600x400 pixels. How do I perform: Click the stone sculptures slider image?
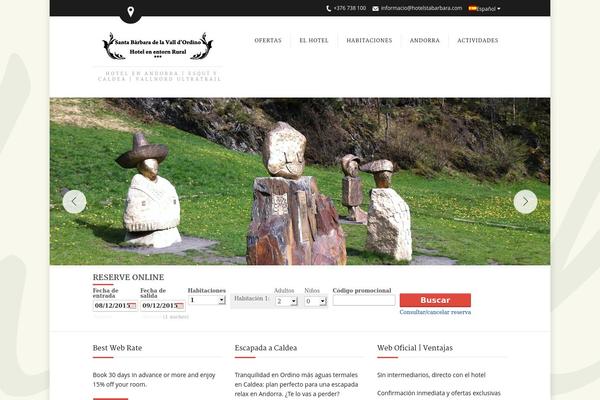tap(300, 181)
